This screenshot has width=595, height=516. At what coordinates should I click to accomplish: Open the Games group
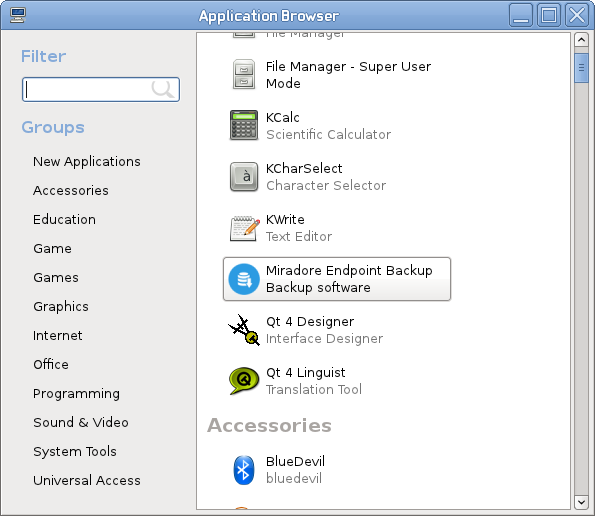pos(56,277)
